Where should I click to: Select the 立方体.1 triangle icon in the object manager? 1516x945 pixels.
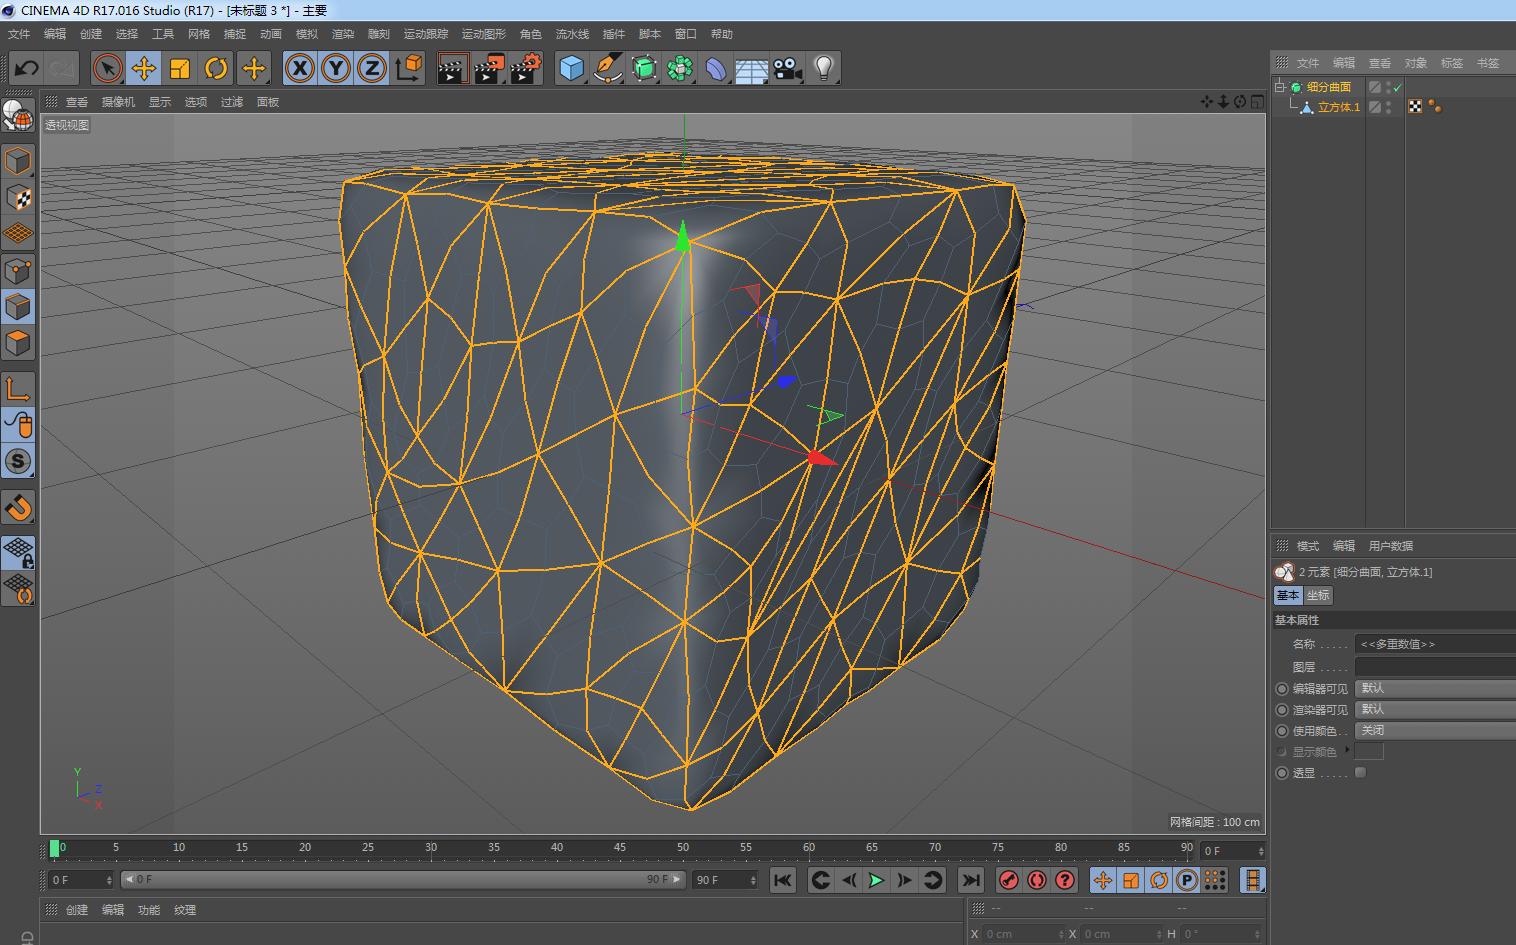(x=1307, y=107)
